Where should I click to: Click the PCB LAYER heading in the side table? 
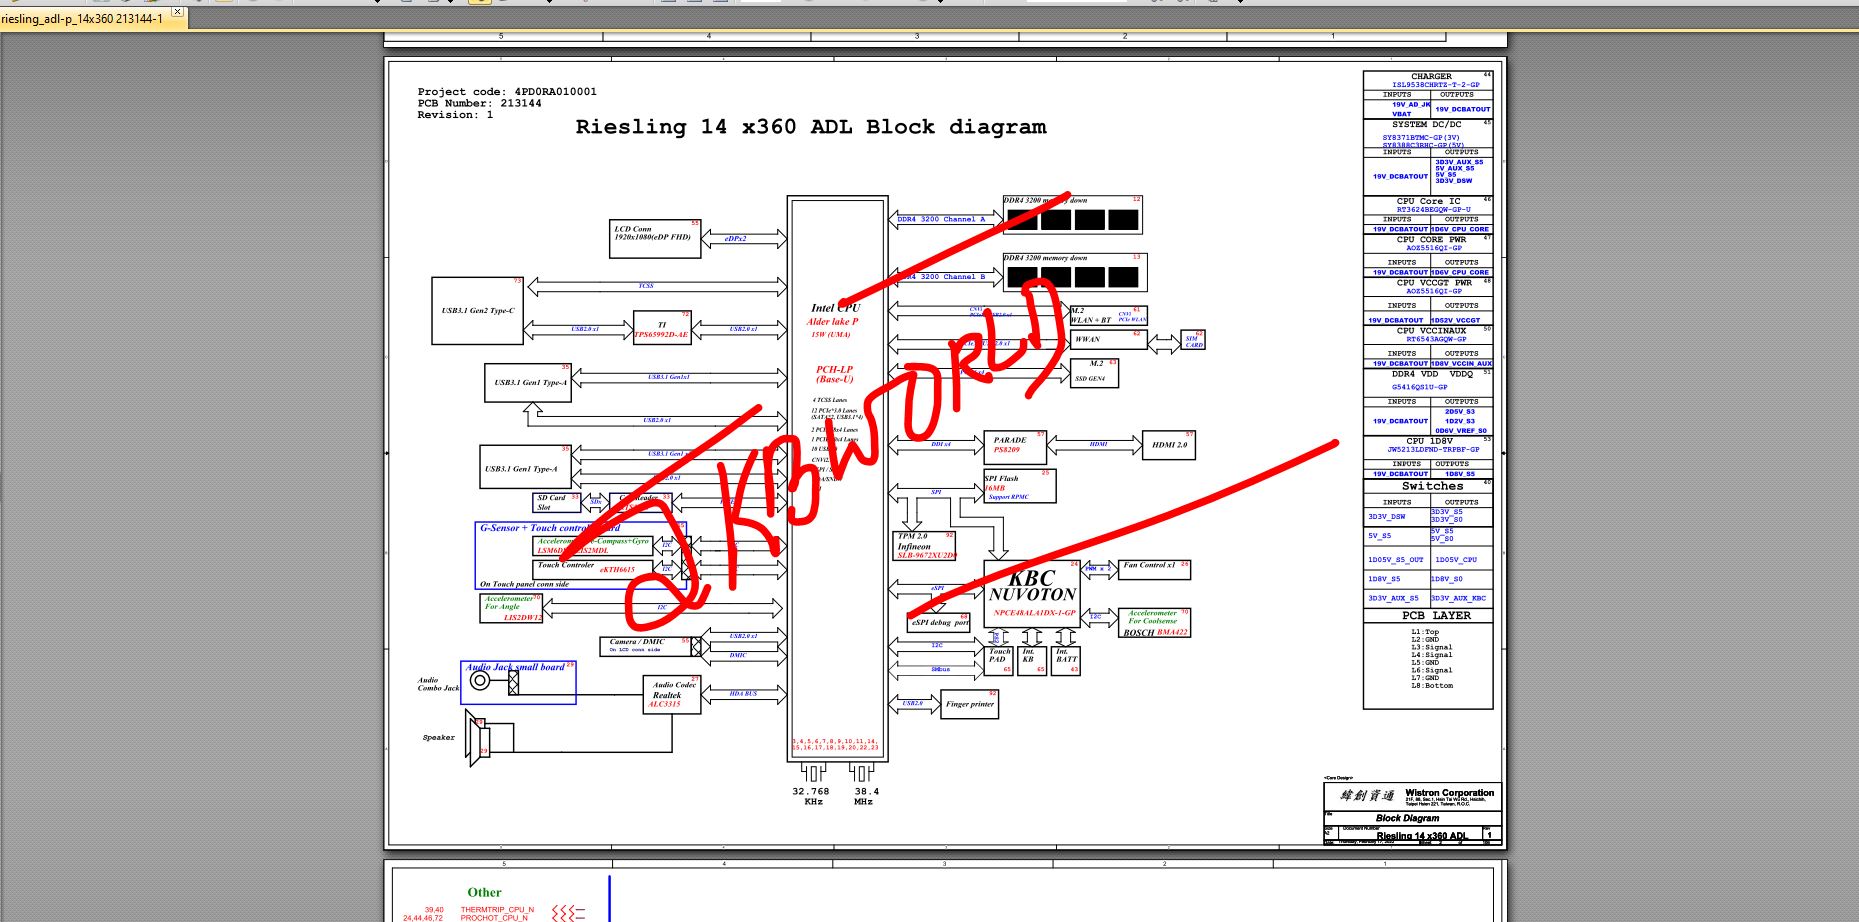1436,616
